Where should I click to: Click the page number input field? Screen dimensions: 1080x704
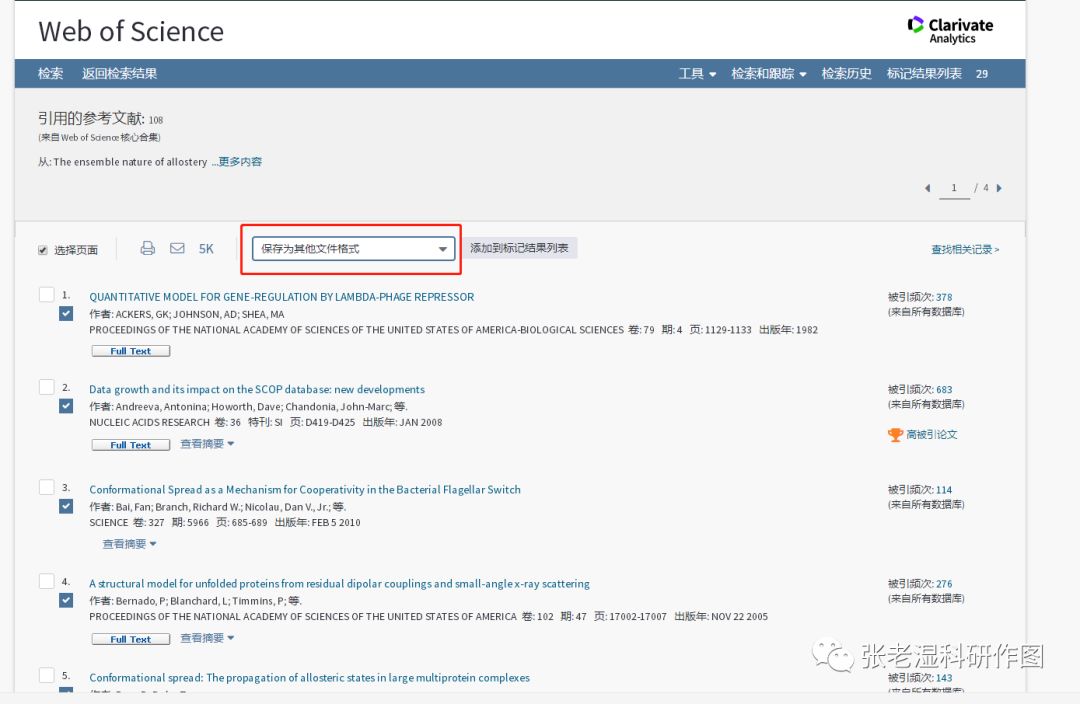954,188
